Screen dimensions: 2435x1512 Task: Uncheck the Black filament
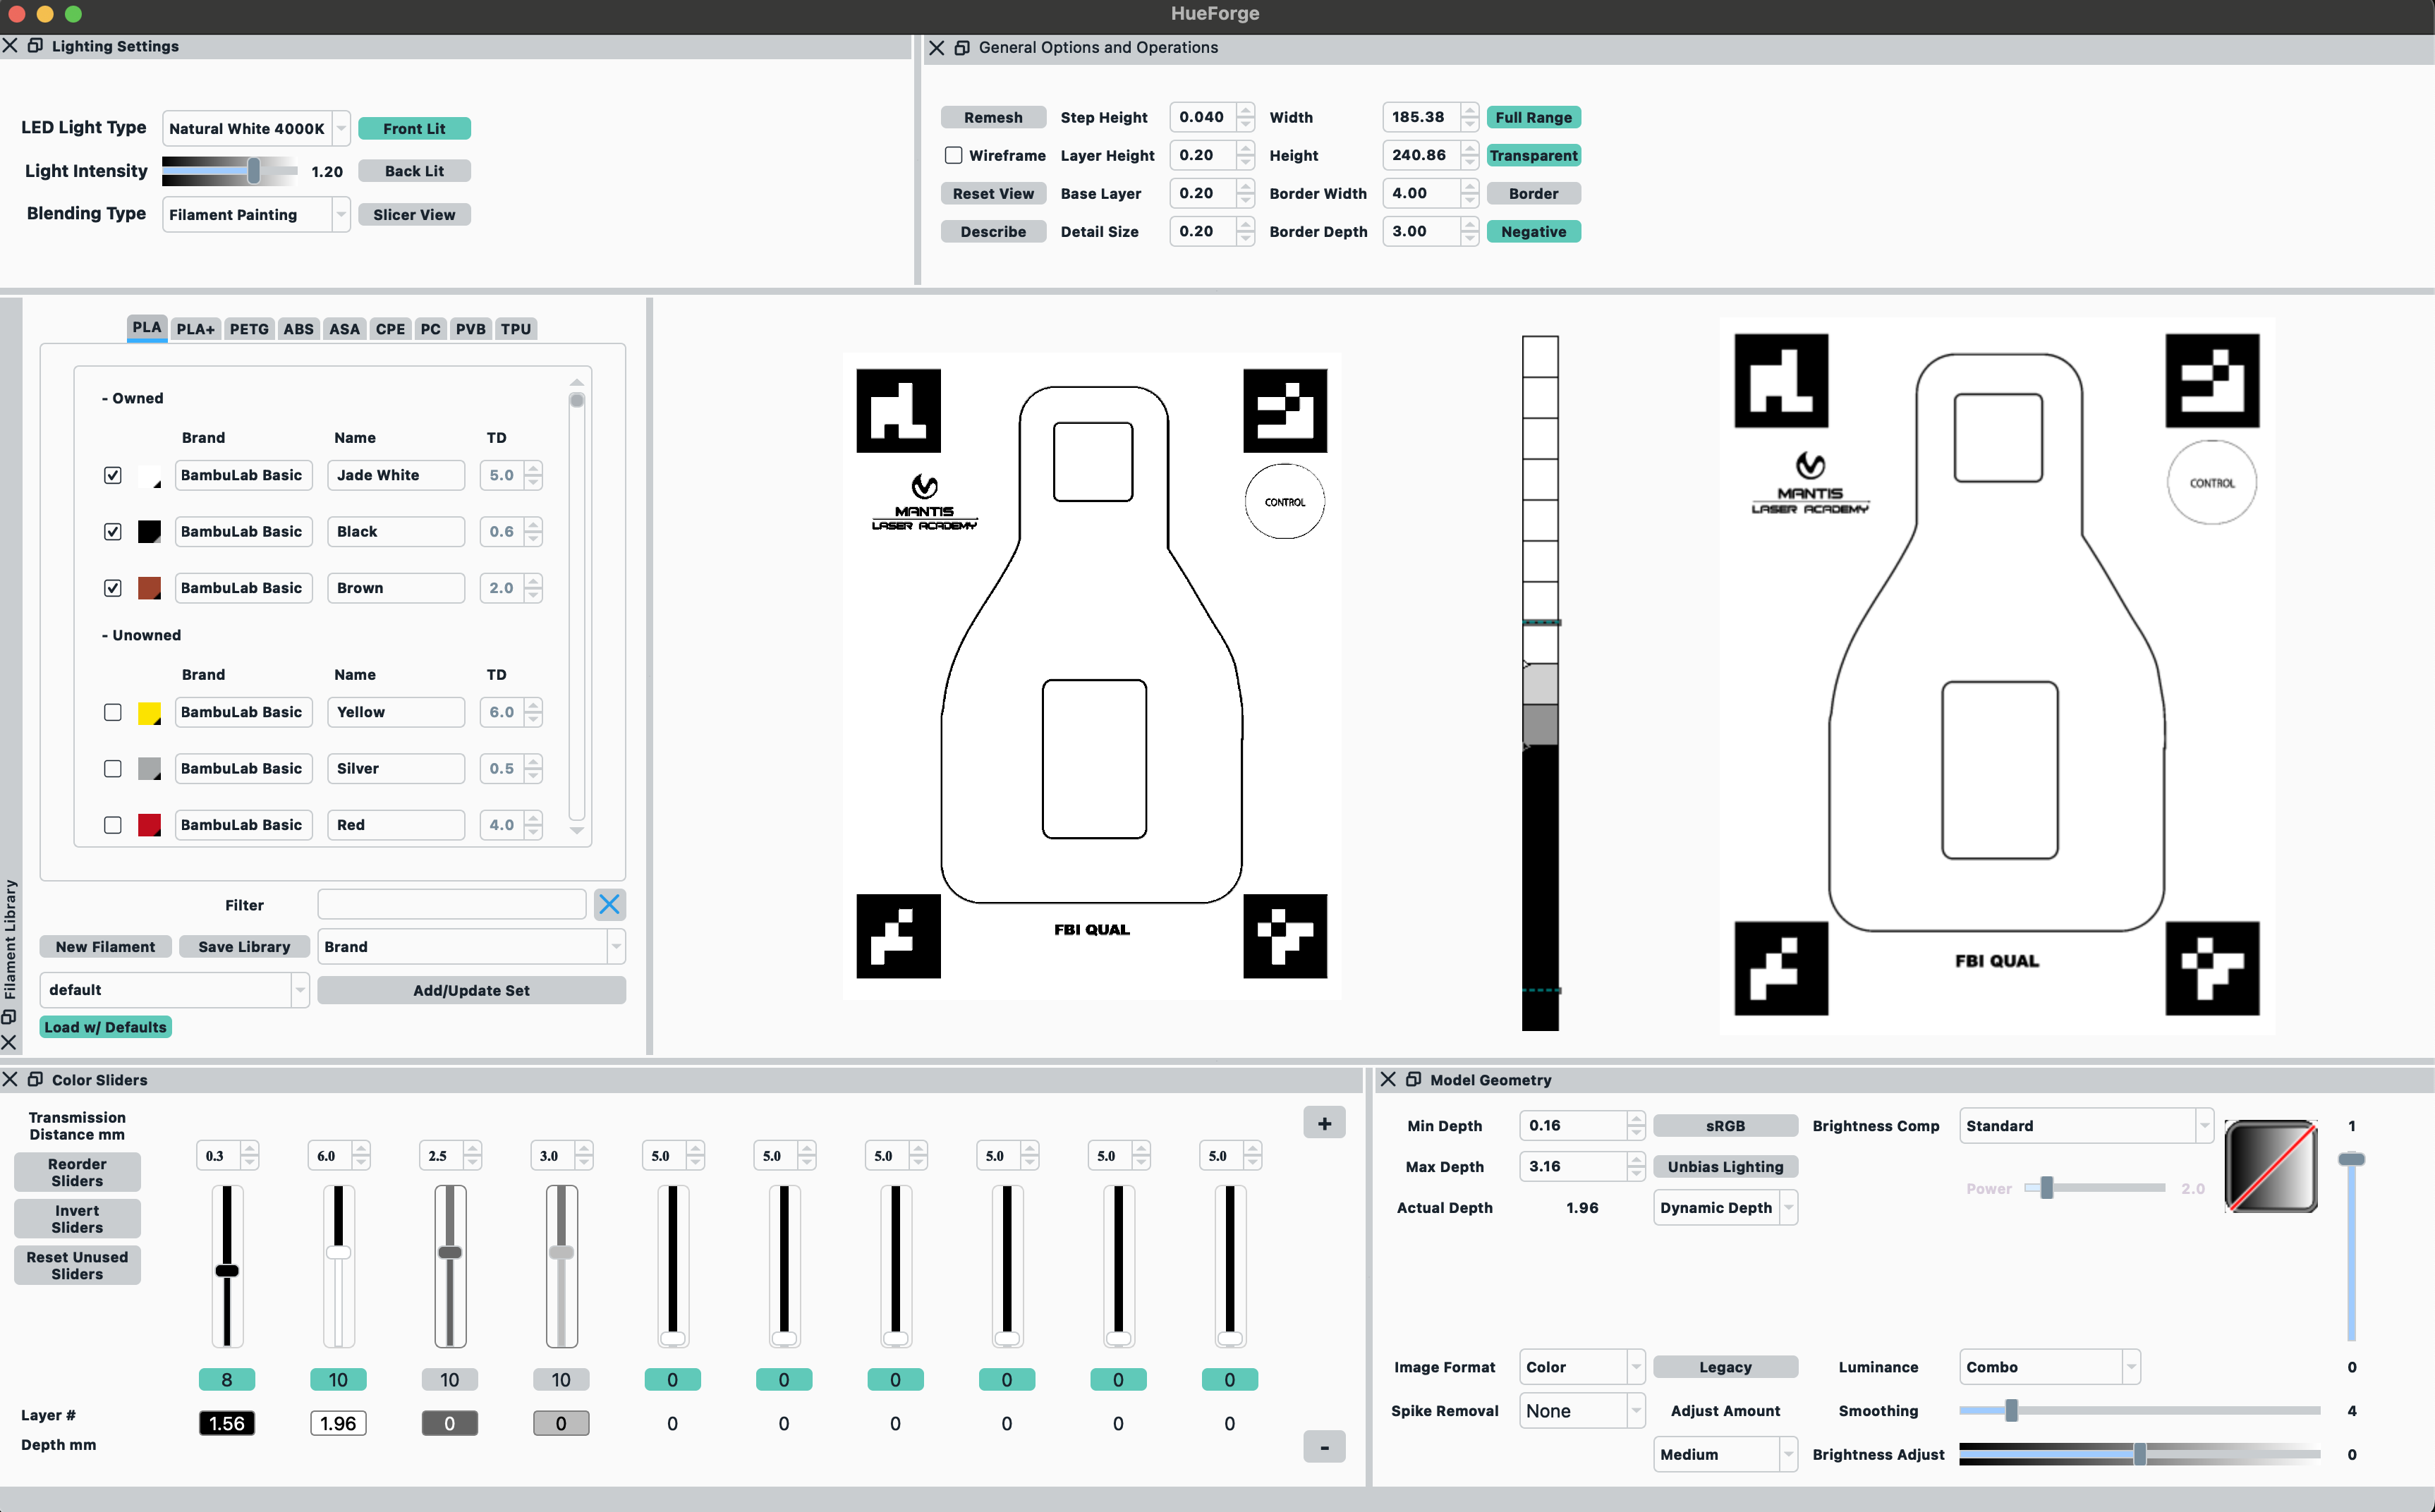[113, 531]
